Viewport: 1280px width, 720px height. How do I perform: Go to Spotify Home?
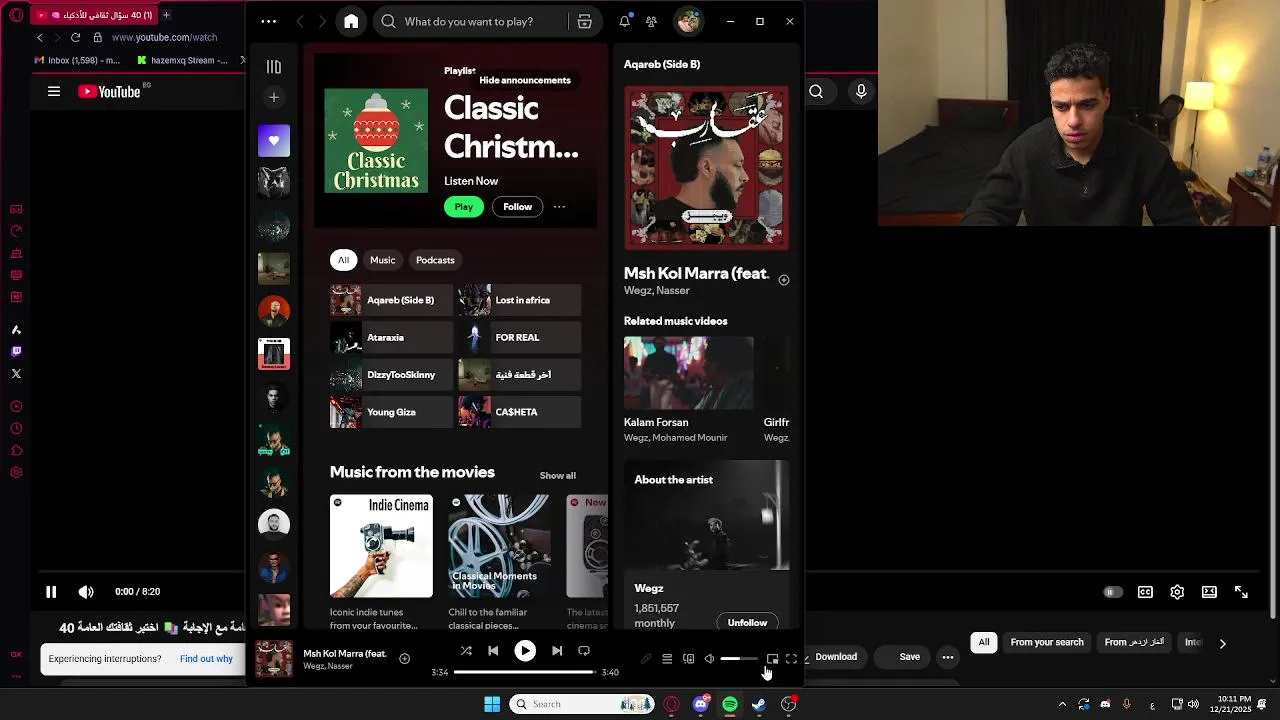(351, 21)
